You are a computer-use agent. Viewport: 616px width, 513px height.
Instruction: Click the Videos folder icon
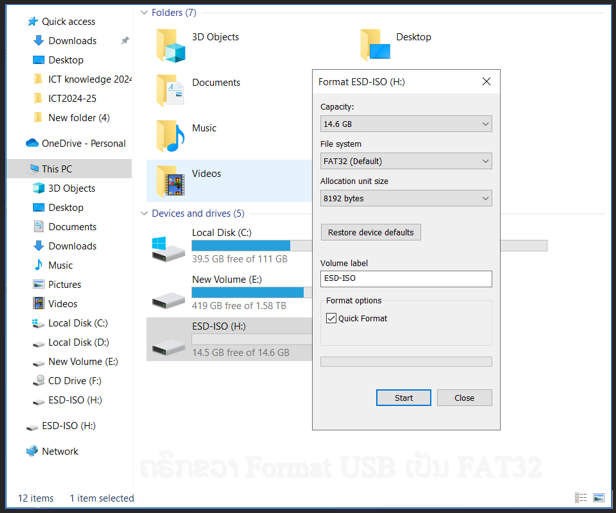pos(170,182)
